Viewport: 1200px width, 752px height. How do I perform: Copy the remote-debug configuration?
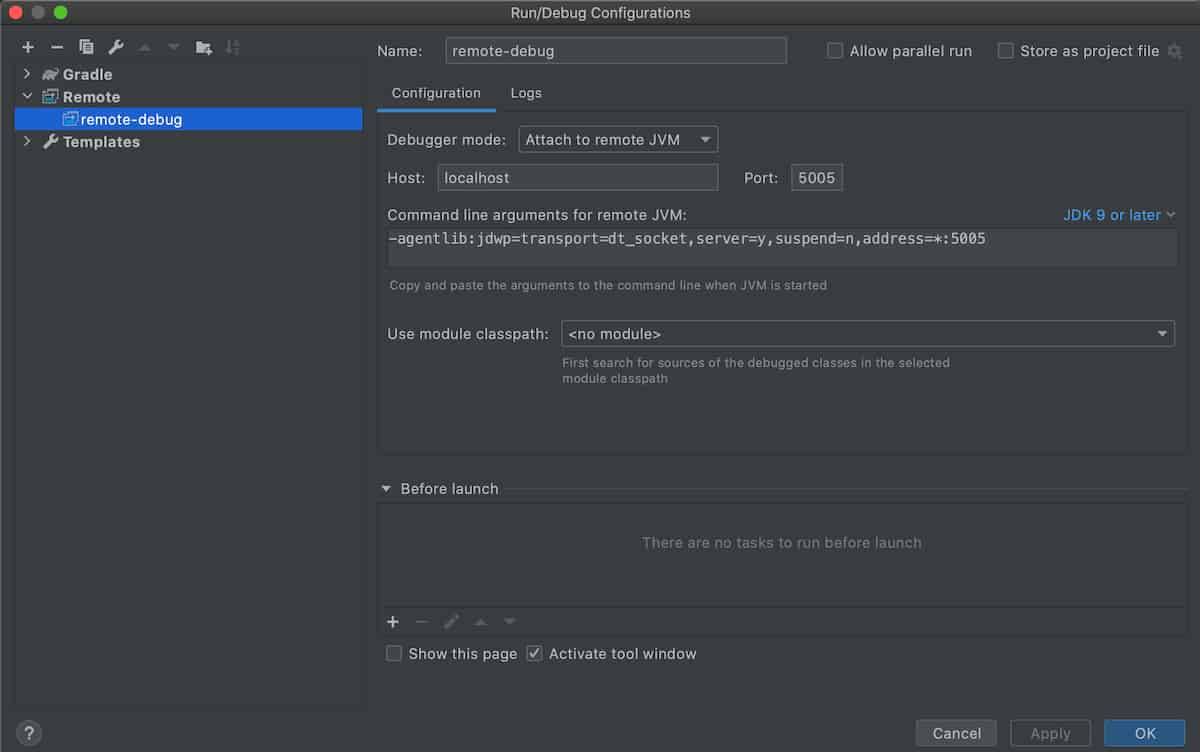[x=86, y=47]
